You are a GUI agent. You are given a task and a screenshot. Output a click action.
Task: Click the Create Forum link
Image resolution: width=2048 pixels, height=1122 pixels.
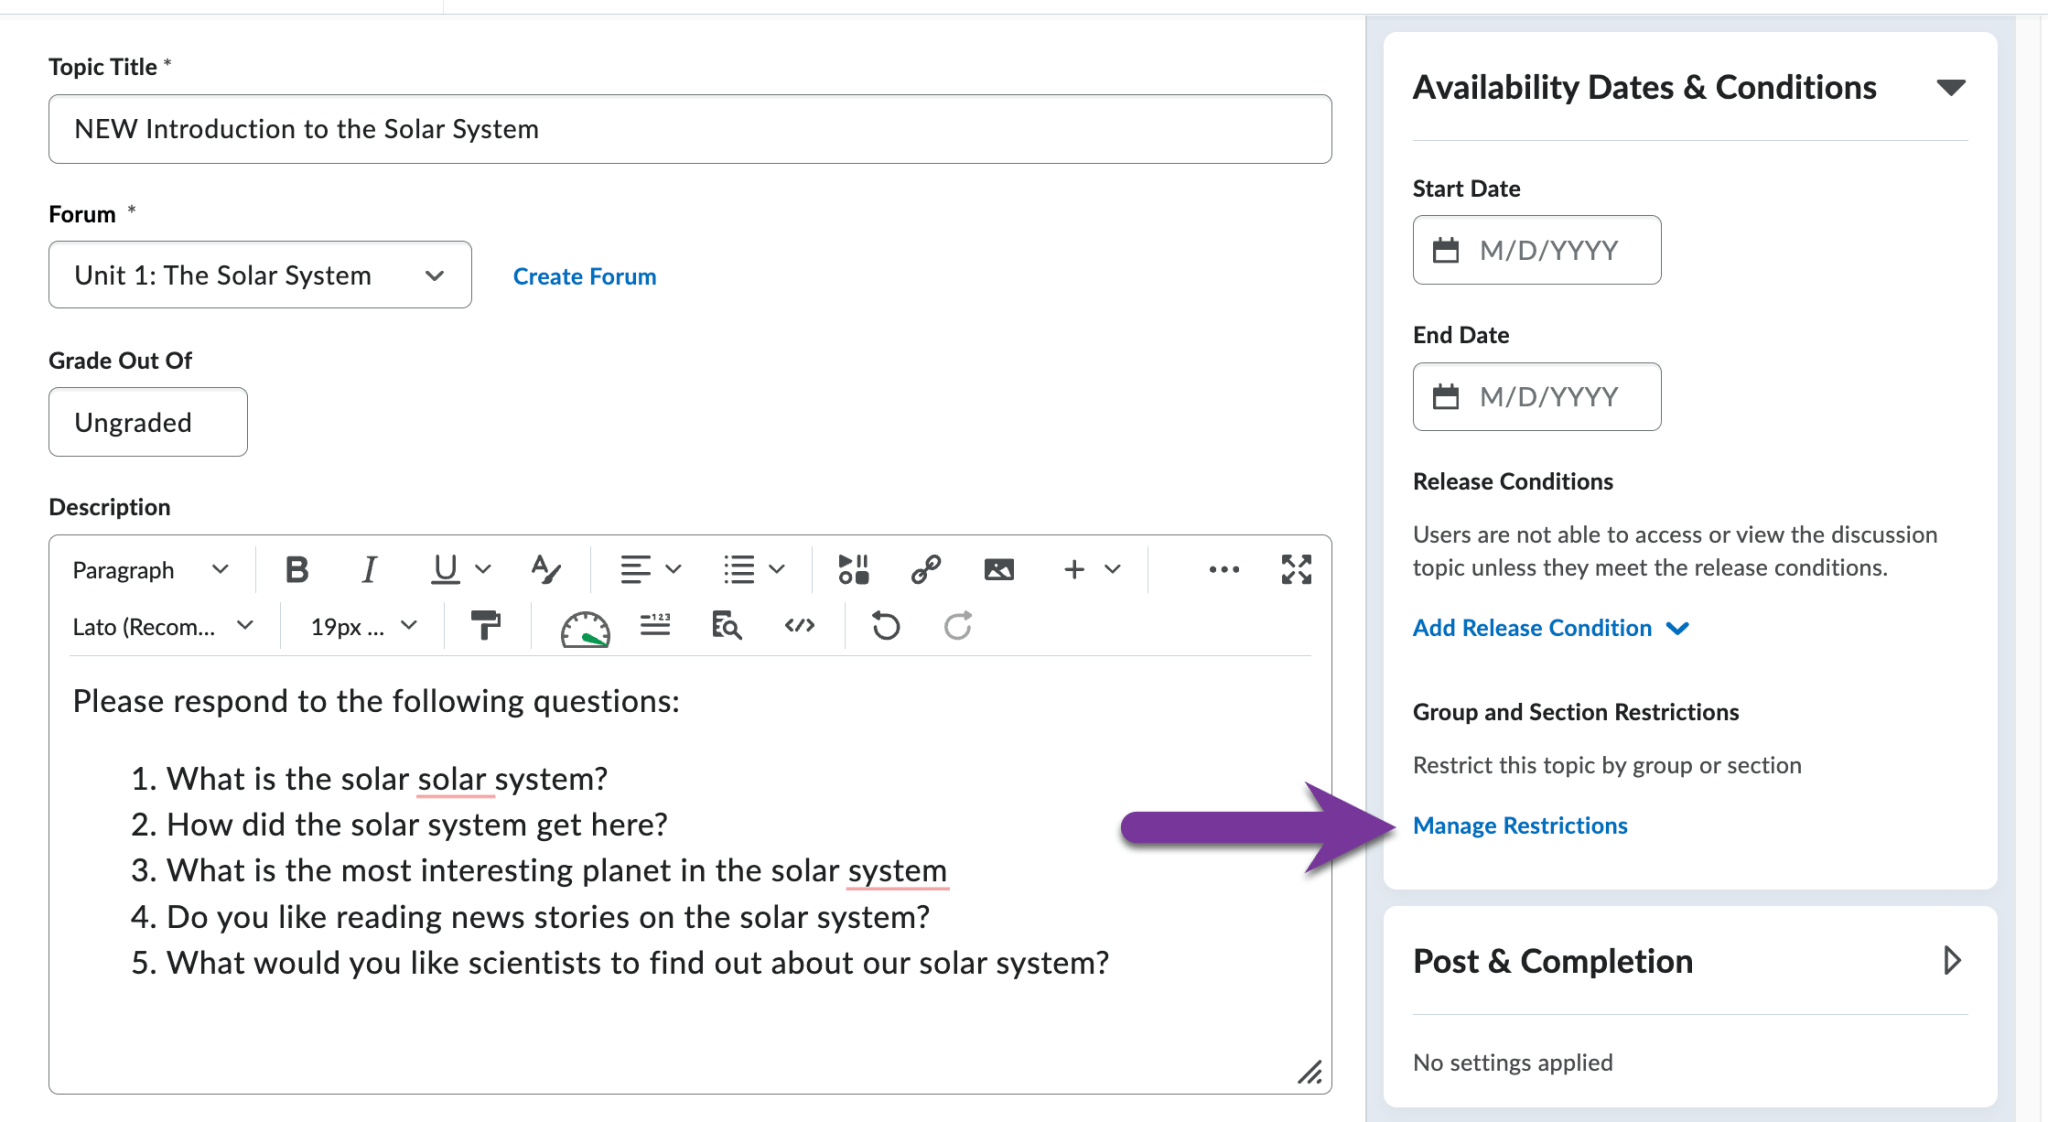point(585,276)
